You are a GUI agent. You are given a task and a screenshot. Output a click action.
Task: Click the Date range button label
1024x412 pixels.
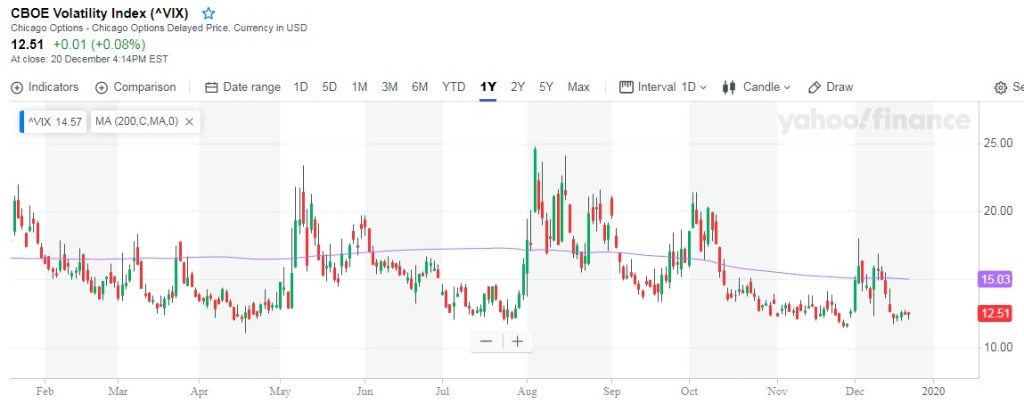click(251, 87)
